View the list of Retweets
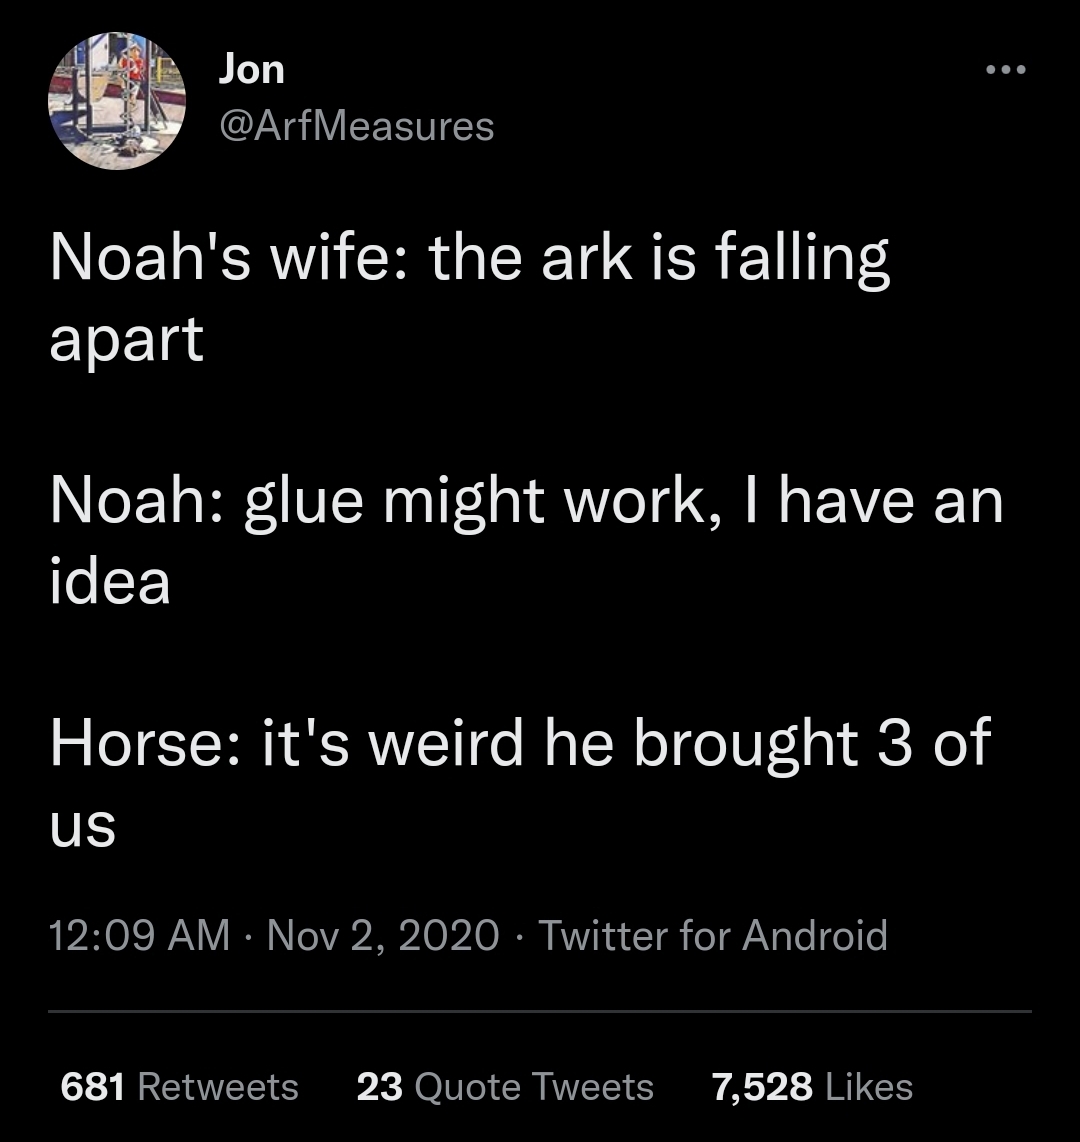Screen dimensions: 1080x1142 click(x=217, y=1087)
